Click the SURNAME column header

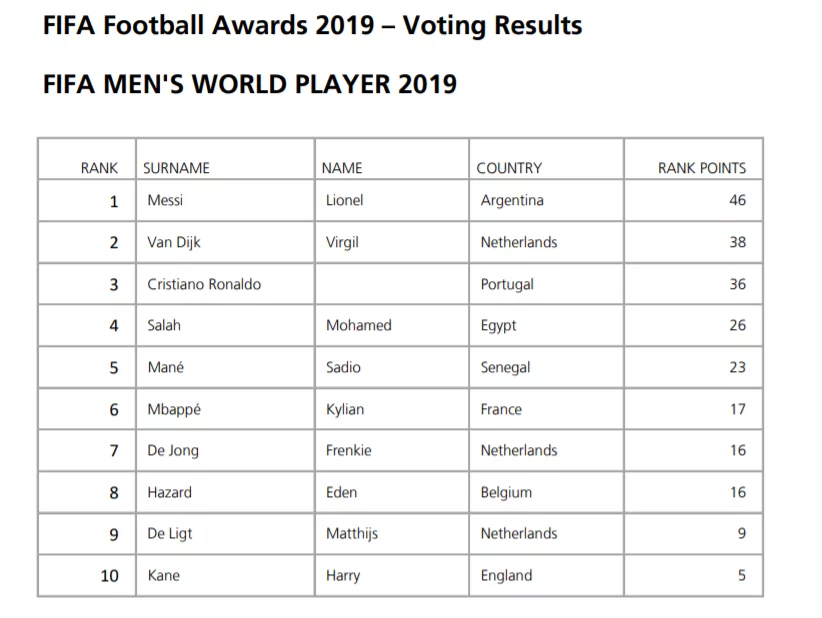176,168
